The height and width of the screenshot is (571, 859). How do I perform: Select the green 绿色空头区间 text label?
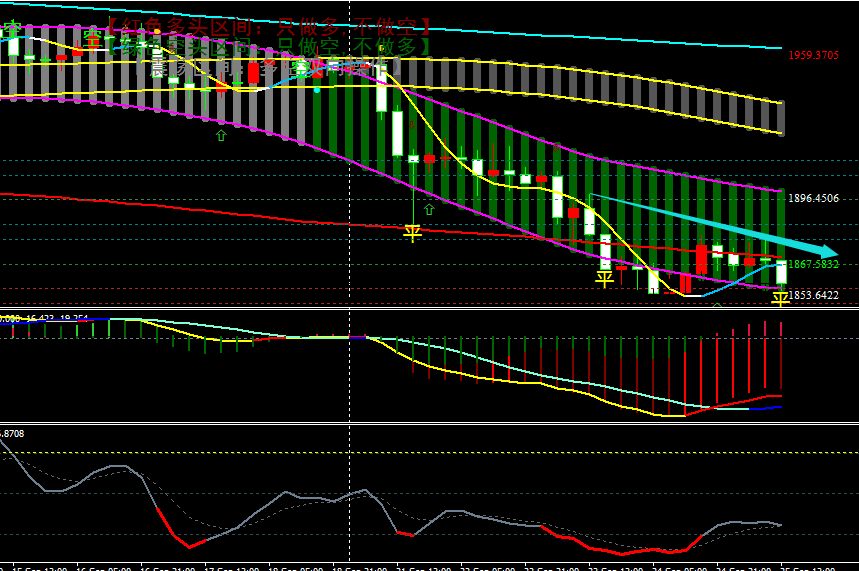(268, 47)
